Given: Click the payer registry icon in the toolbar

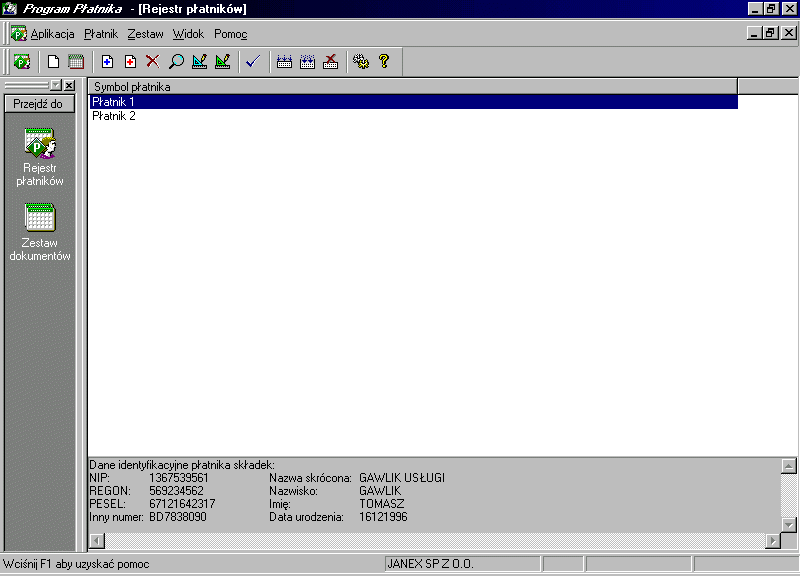Looking at the screenshot, I should [x=21, y=62].
